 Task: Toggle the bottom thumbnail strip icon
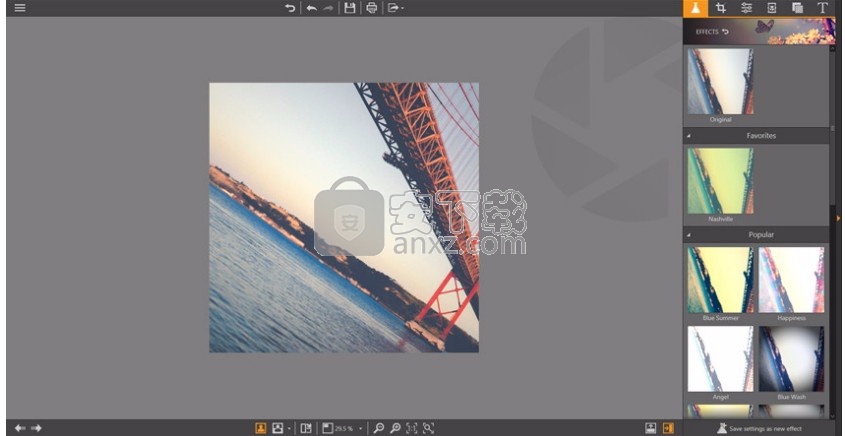651,428
